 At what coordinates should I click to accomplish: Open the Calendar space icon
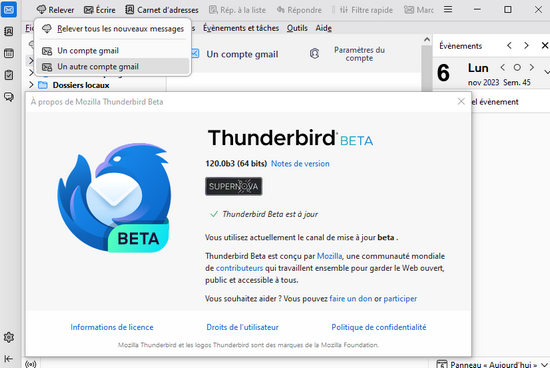(9, 53)
